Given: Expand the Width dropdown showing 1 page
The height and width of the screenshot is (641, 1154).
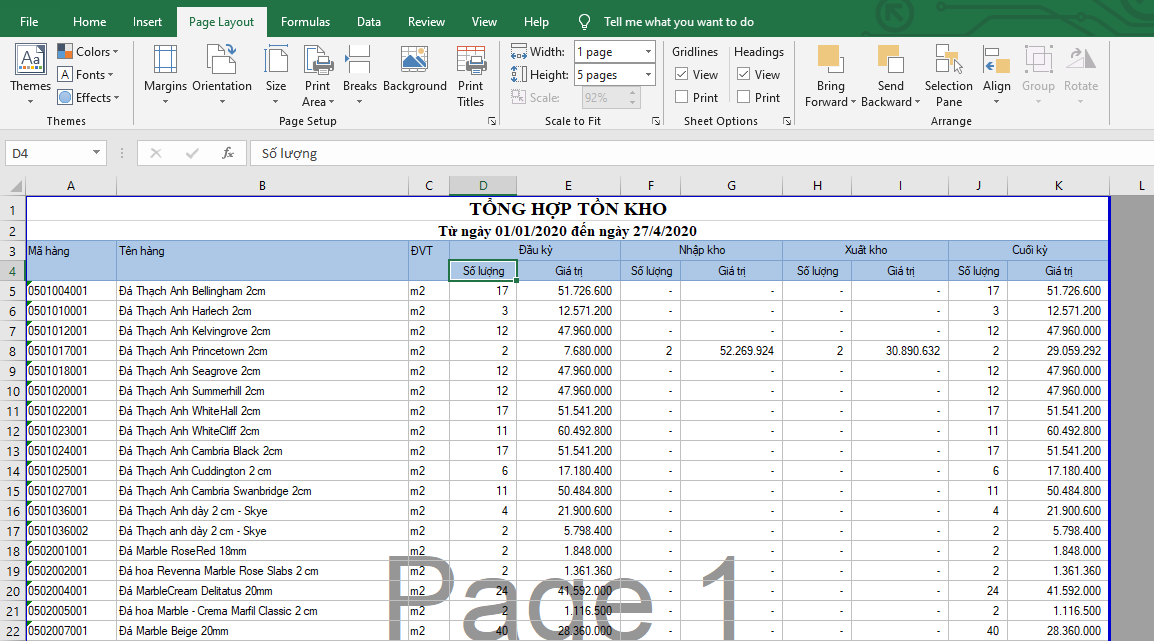Looking at the screenshot, I should (x=648, y=52).
